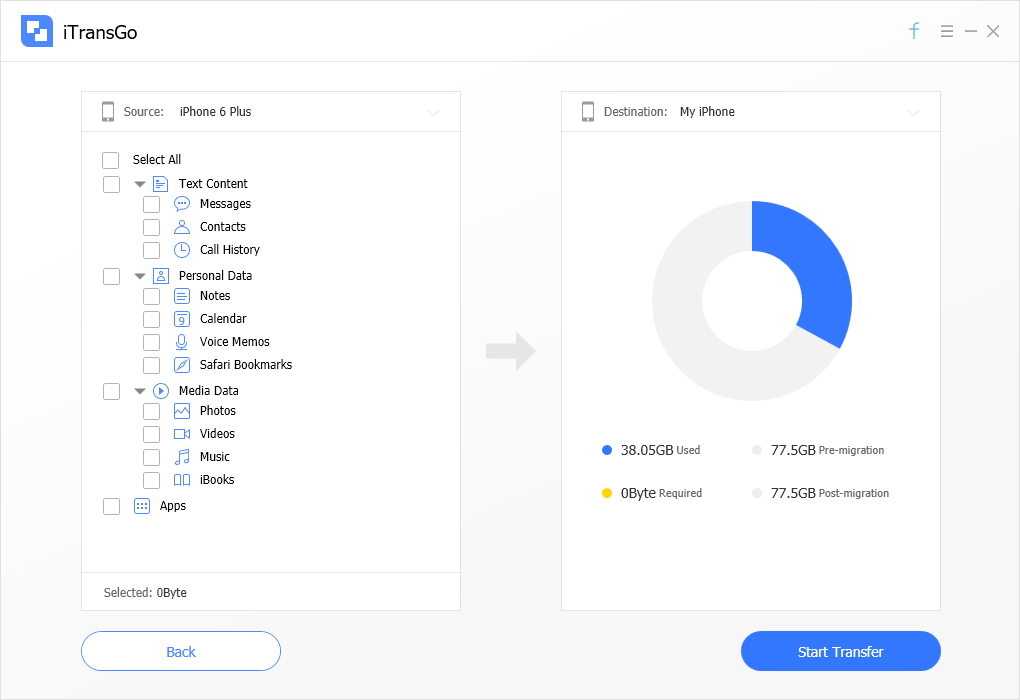This screenshot has width=1020, height=700.
Task: Click the Apps grid icon
Action: click(x=142, y=506)
